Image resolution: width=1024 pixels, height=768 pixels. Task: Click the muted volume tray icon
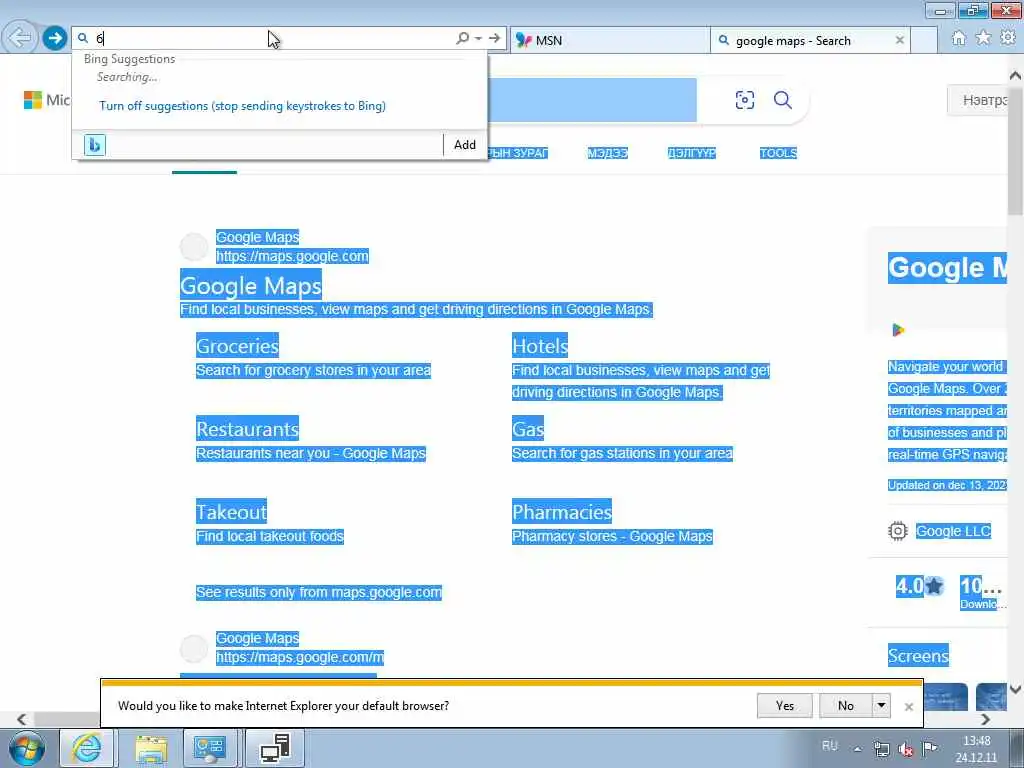pyautogui.click(x=906, y=749)
